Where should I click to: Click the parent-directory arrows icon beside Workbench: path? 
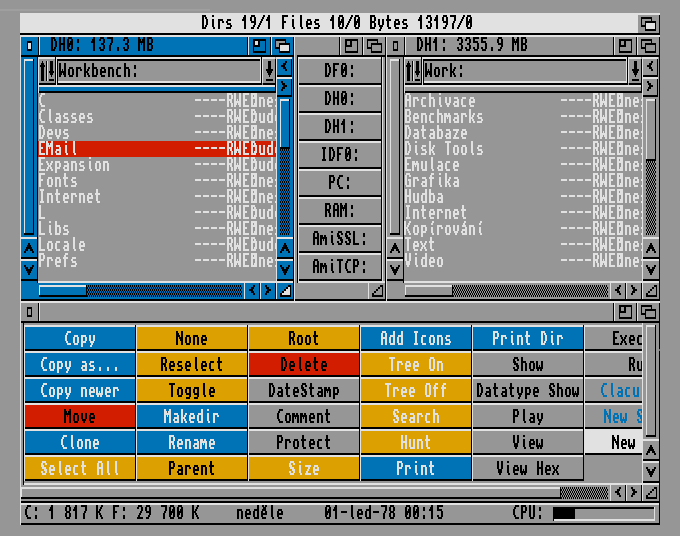[46, 71]
